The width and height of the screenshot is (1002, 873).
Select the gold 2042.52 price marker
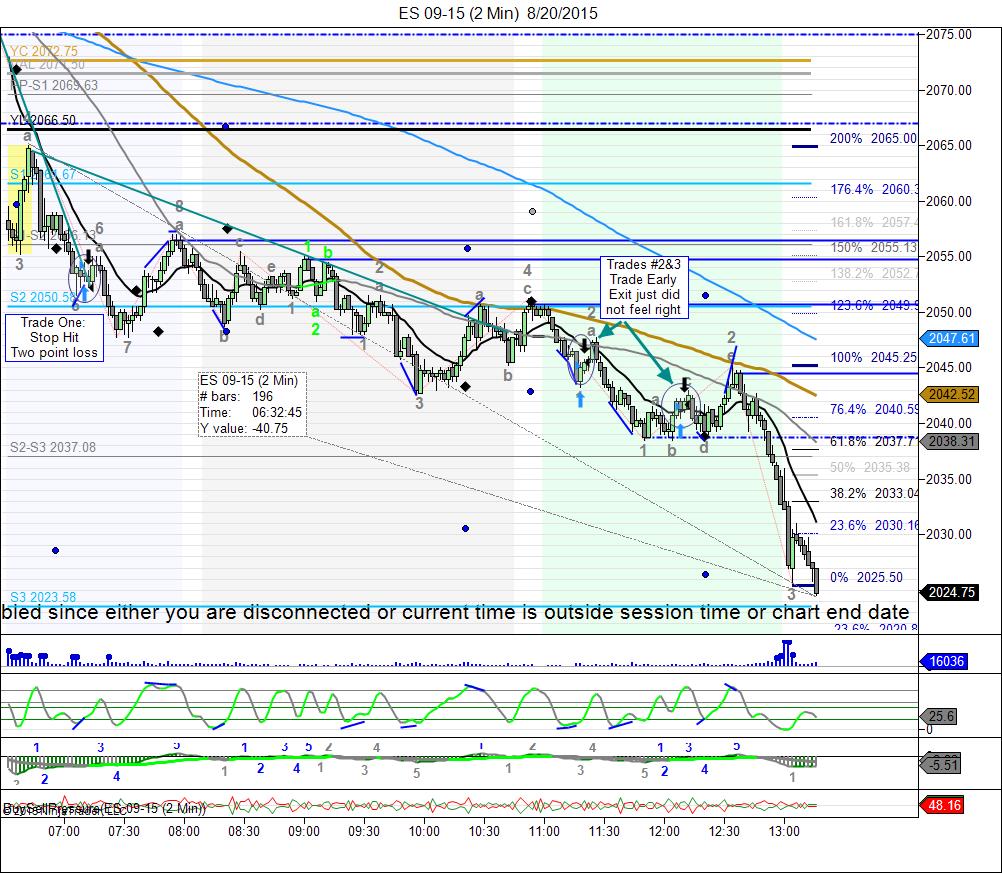(949, 394)
